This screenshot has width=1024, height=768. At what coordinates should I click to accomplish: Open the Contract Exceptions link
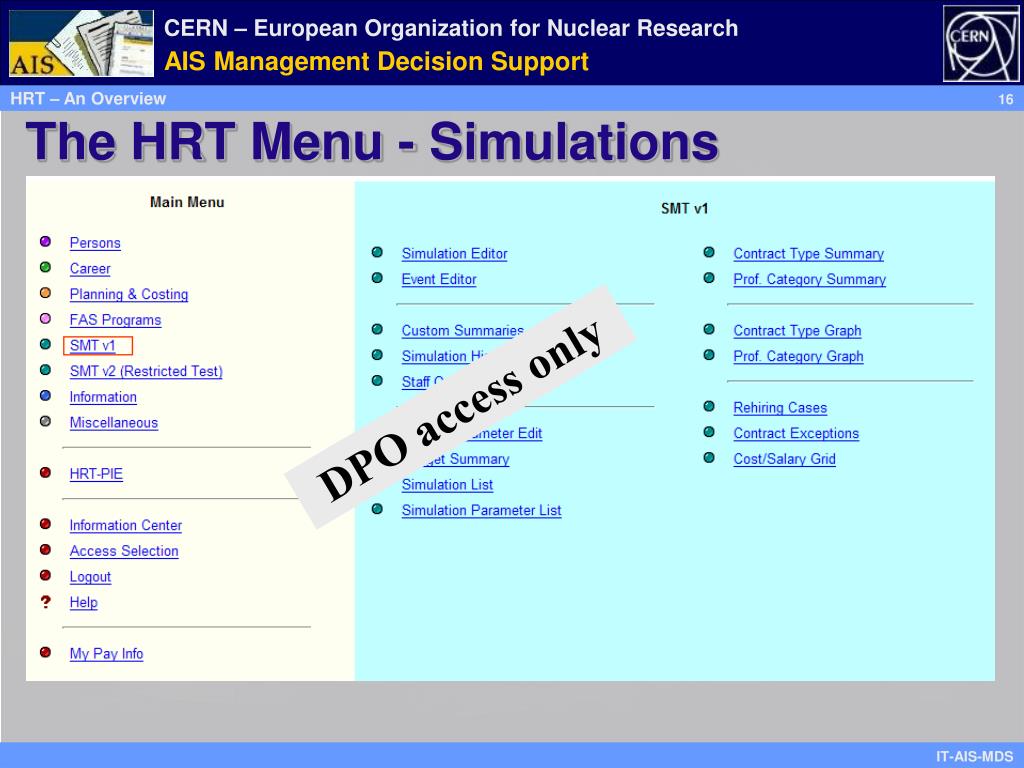click(x=796, y=434)
